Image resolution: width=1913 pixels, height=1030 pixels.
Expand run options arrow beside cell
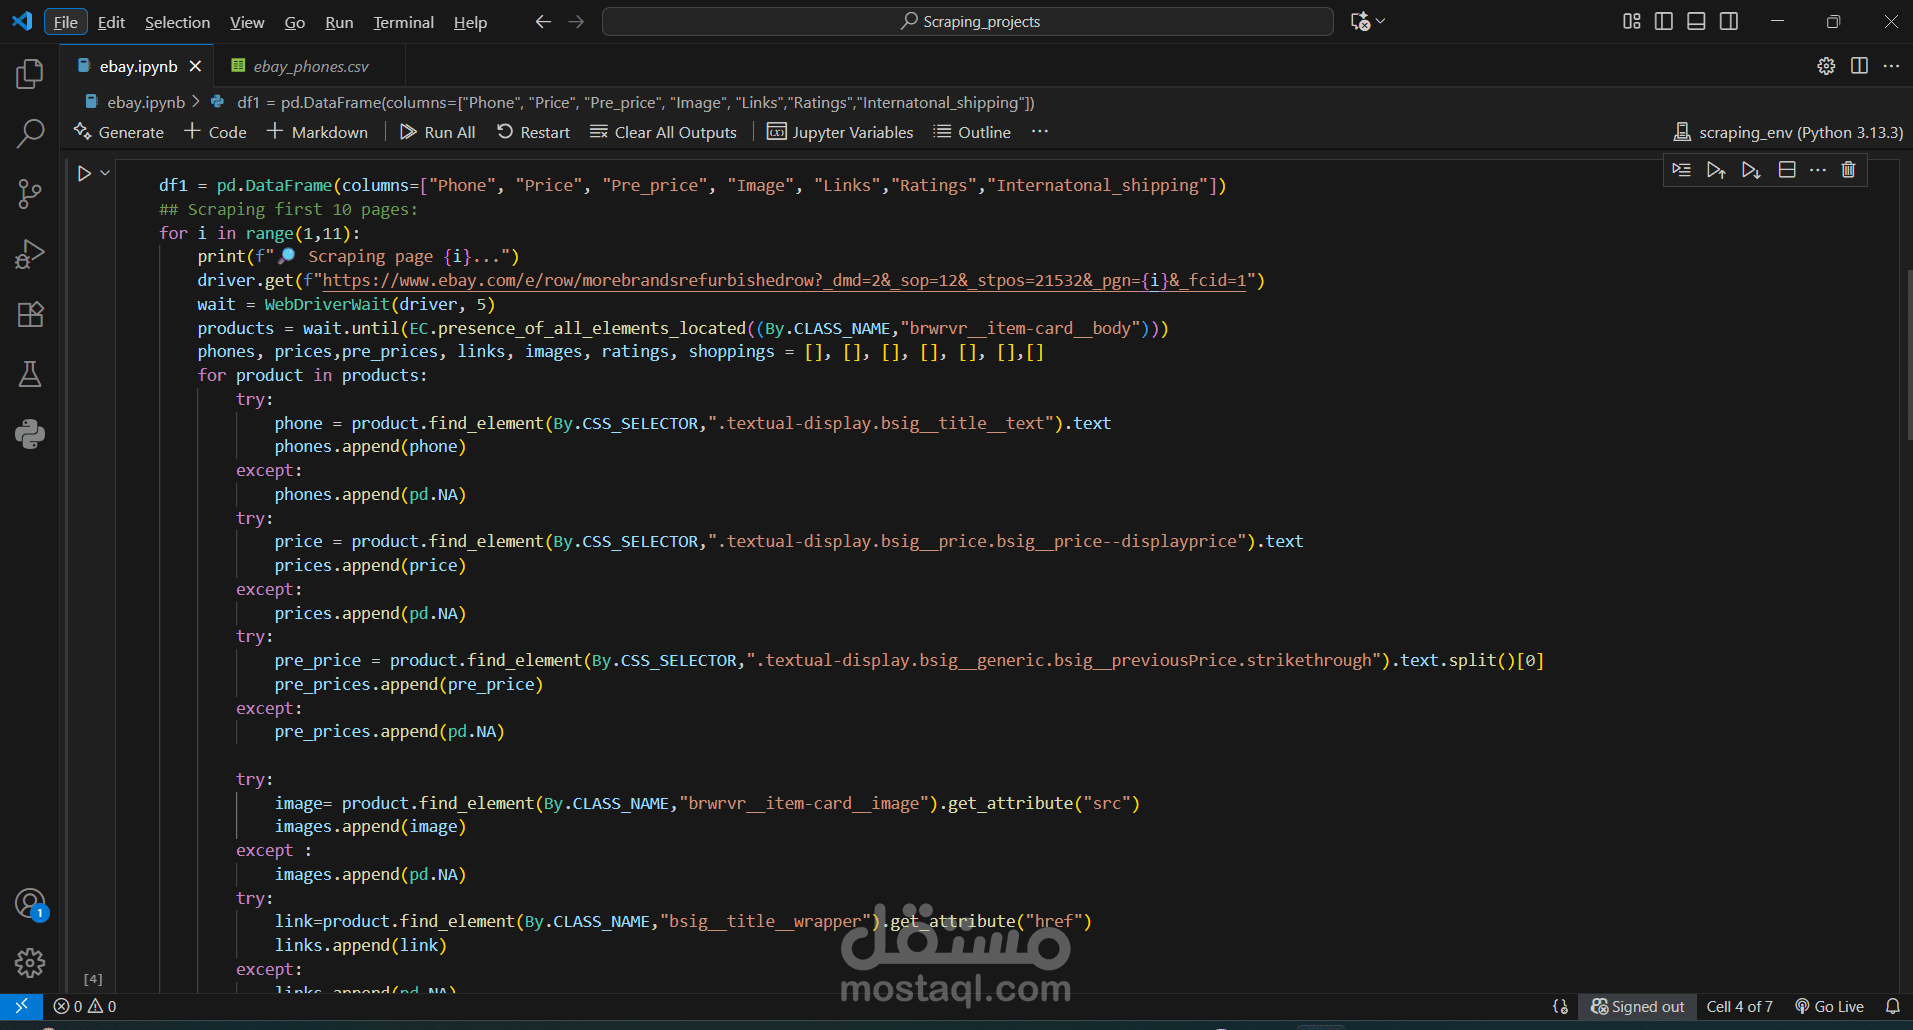coord(105,173)
